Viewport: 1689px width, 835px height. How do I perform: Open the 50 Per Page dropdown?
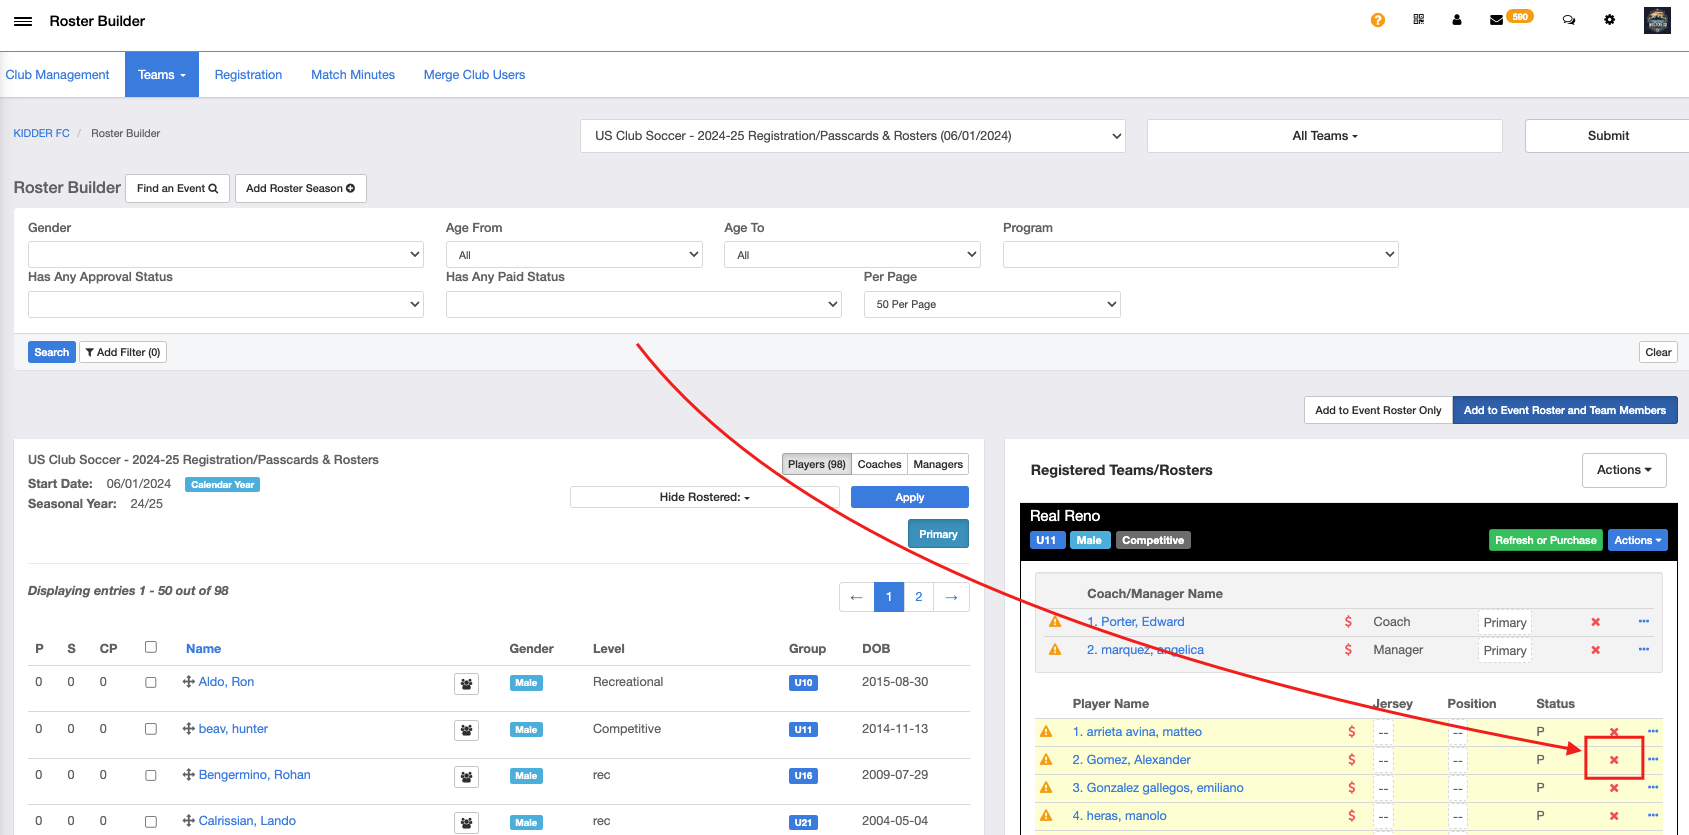coord(991,304)
